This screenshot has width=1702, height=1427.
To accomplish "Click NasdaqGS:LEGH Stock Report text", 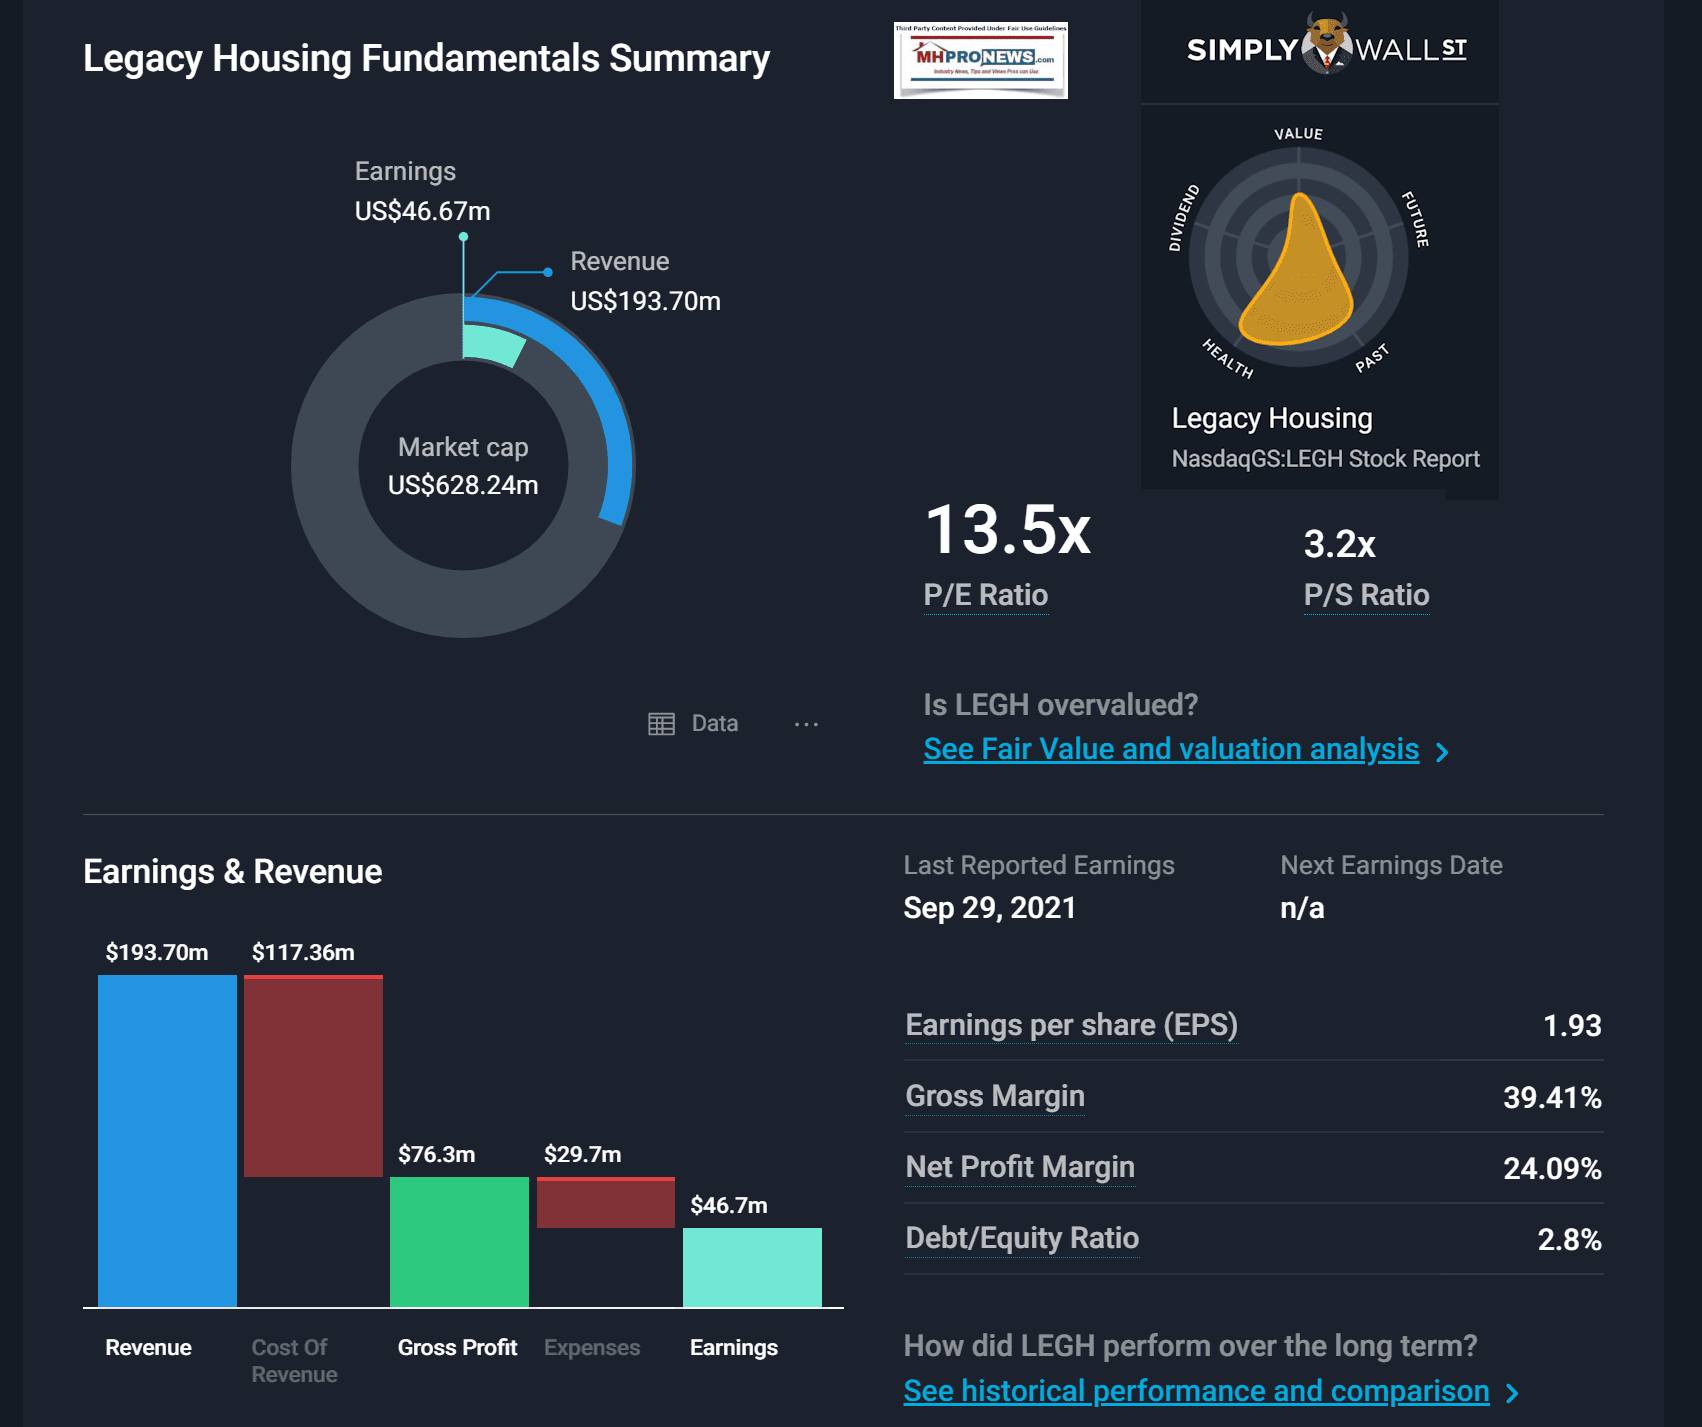I will pos(1325,459).
